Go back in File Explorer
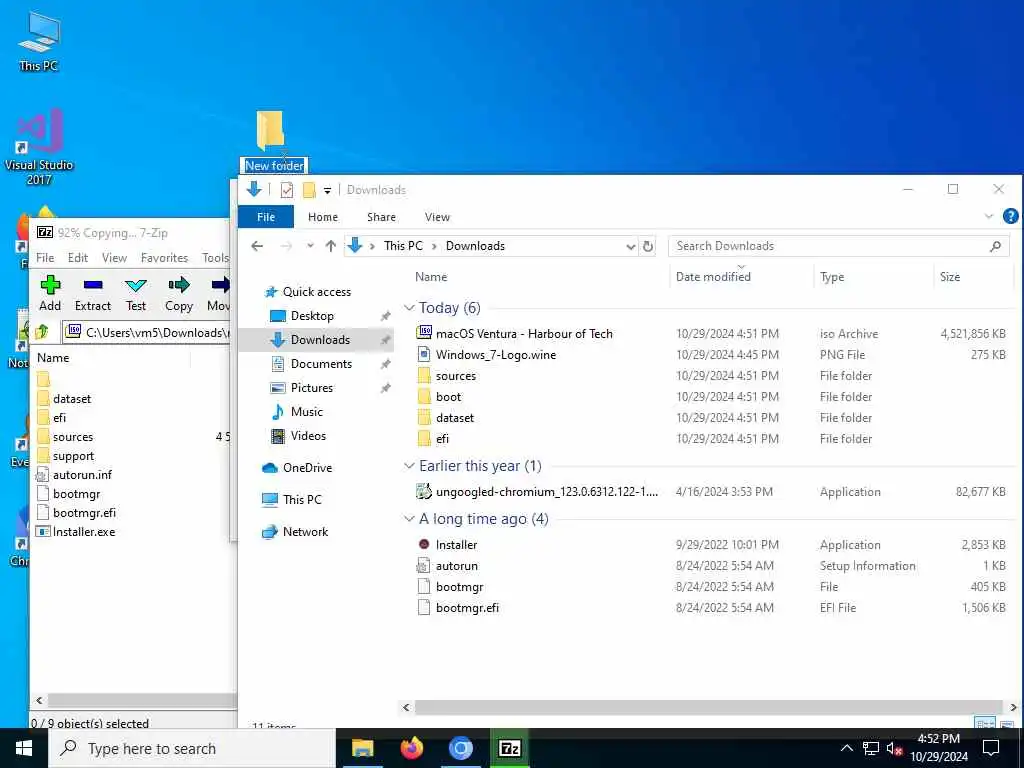1024x768 pixels. pyautogui.click(x=257, y=246)
